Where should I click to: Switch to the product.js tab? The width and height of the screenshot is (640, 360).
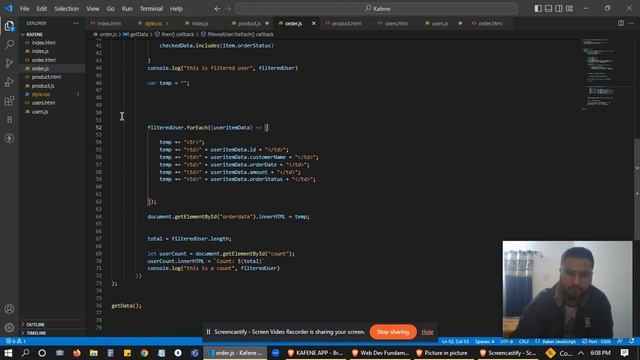pyautogui.click(x=249, y=23)
